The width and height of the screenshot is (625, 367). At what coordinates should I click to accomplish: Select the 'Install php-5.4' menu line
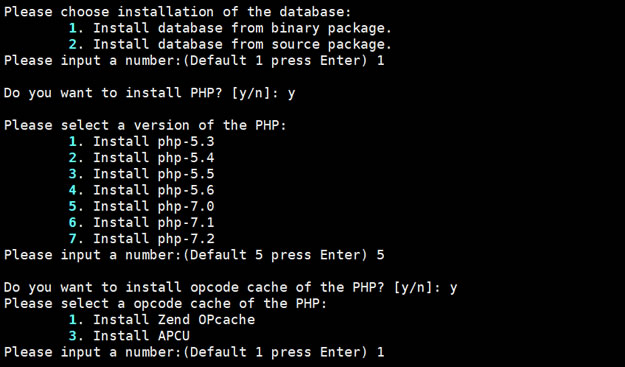coord(142,158)
